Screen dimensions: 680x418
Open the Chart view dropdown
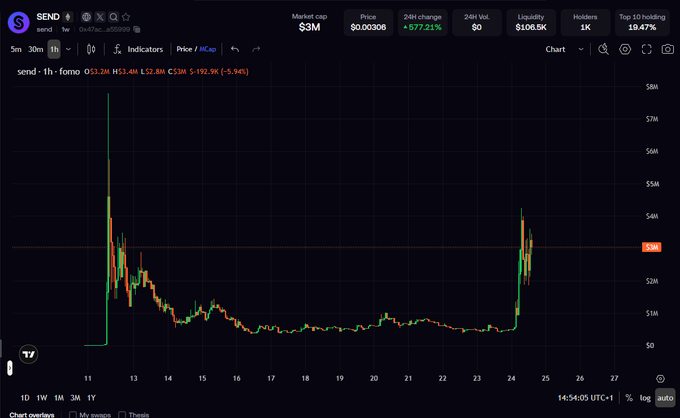[565, 49]
